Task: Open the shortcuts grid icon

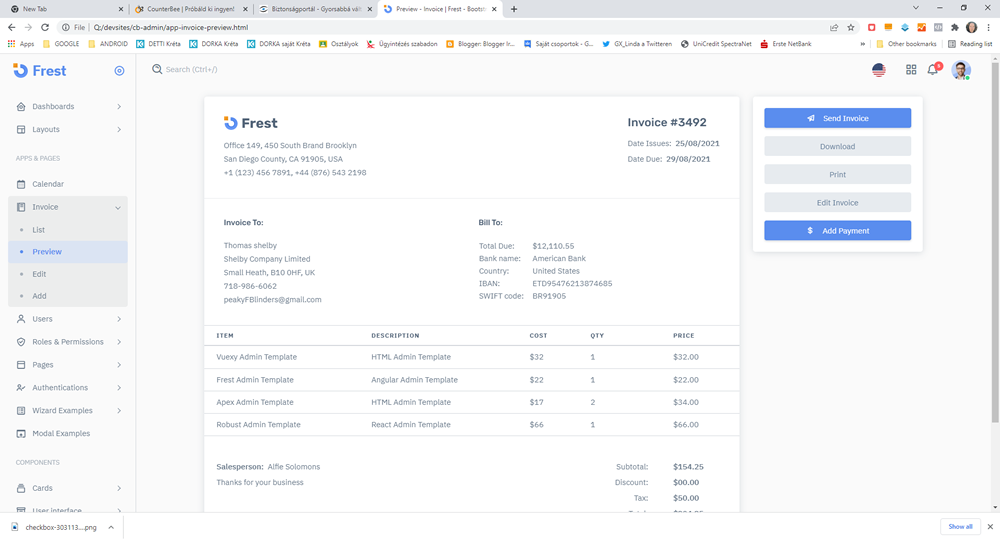Action: 911,70
